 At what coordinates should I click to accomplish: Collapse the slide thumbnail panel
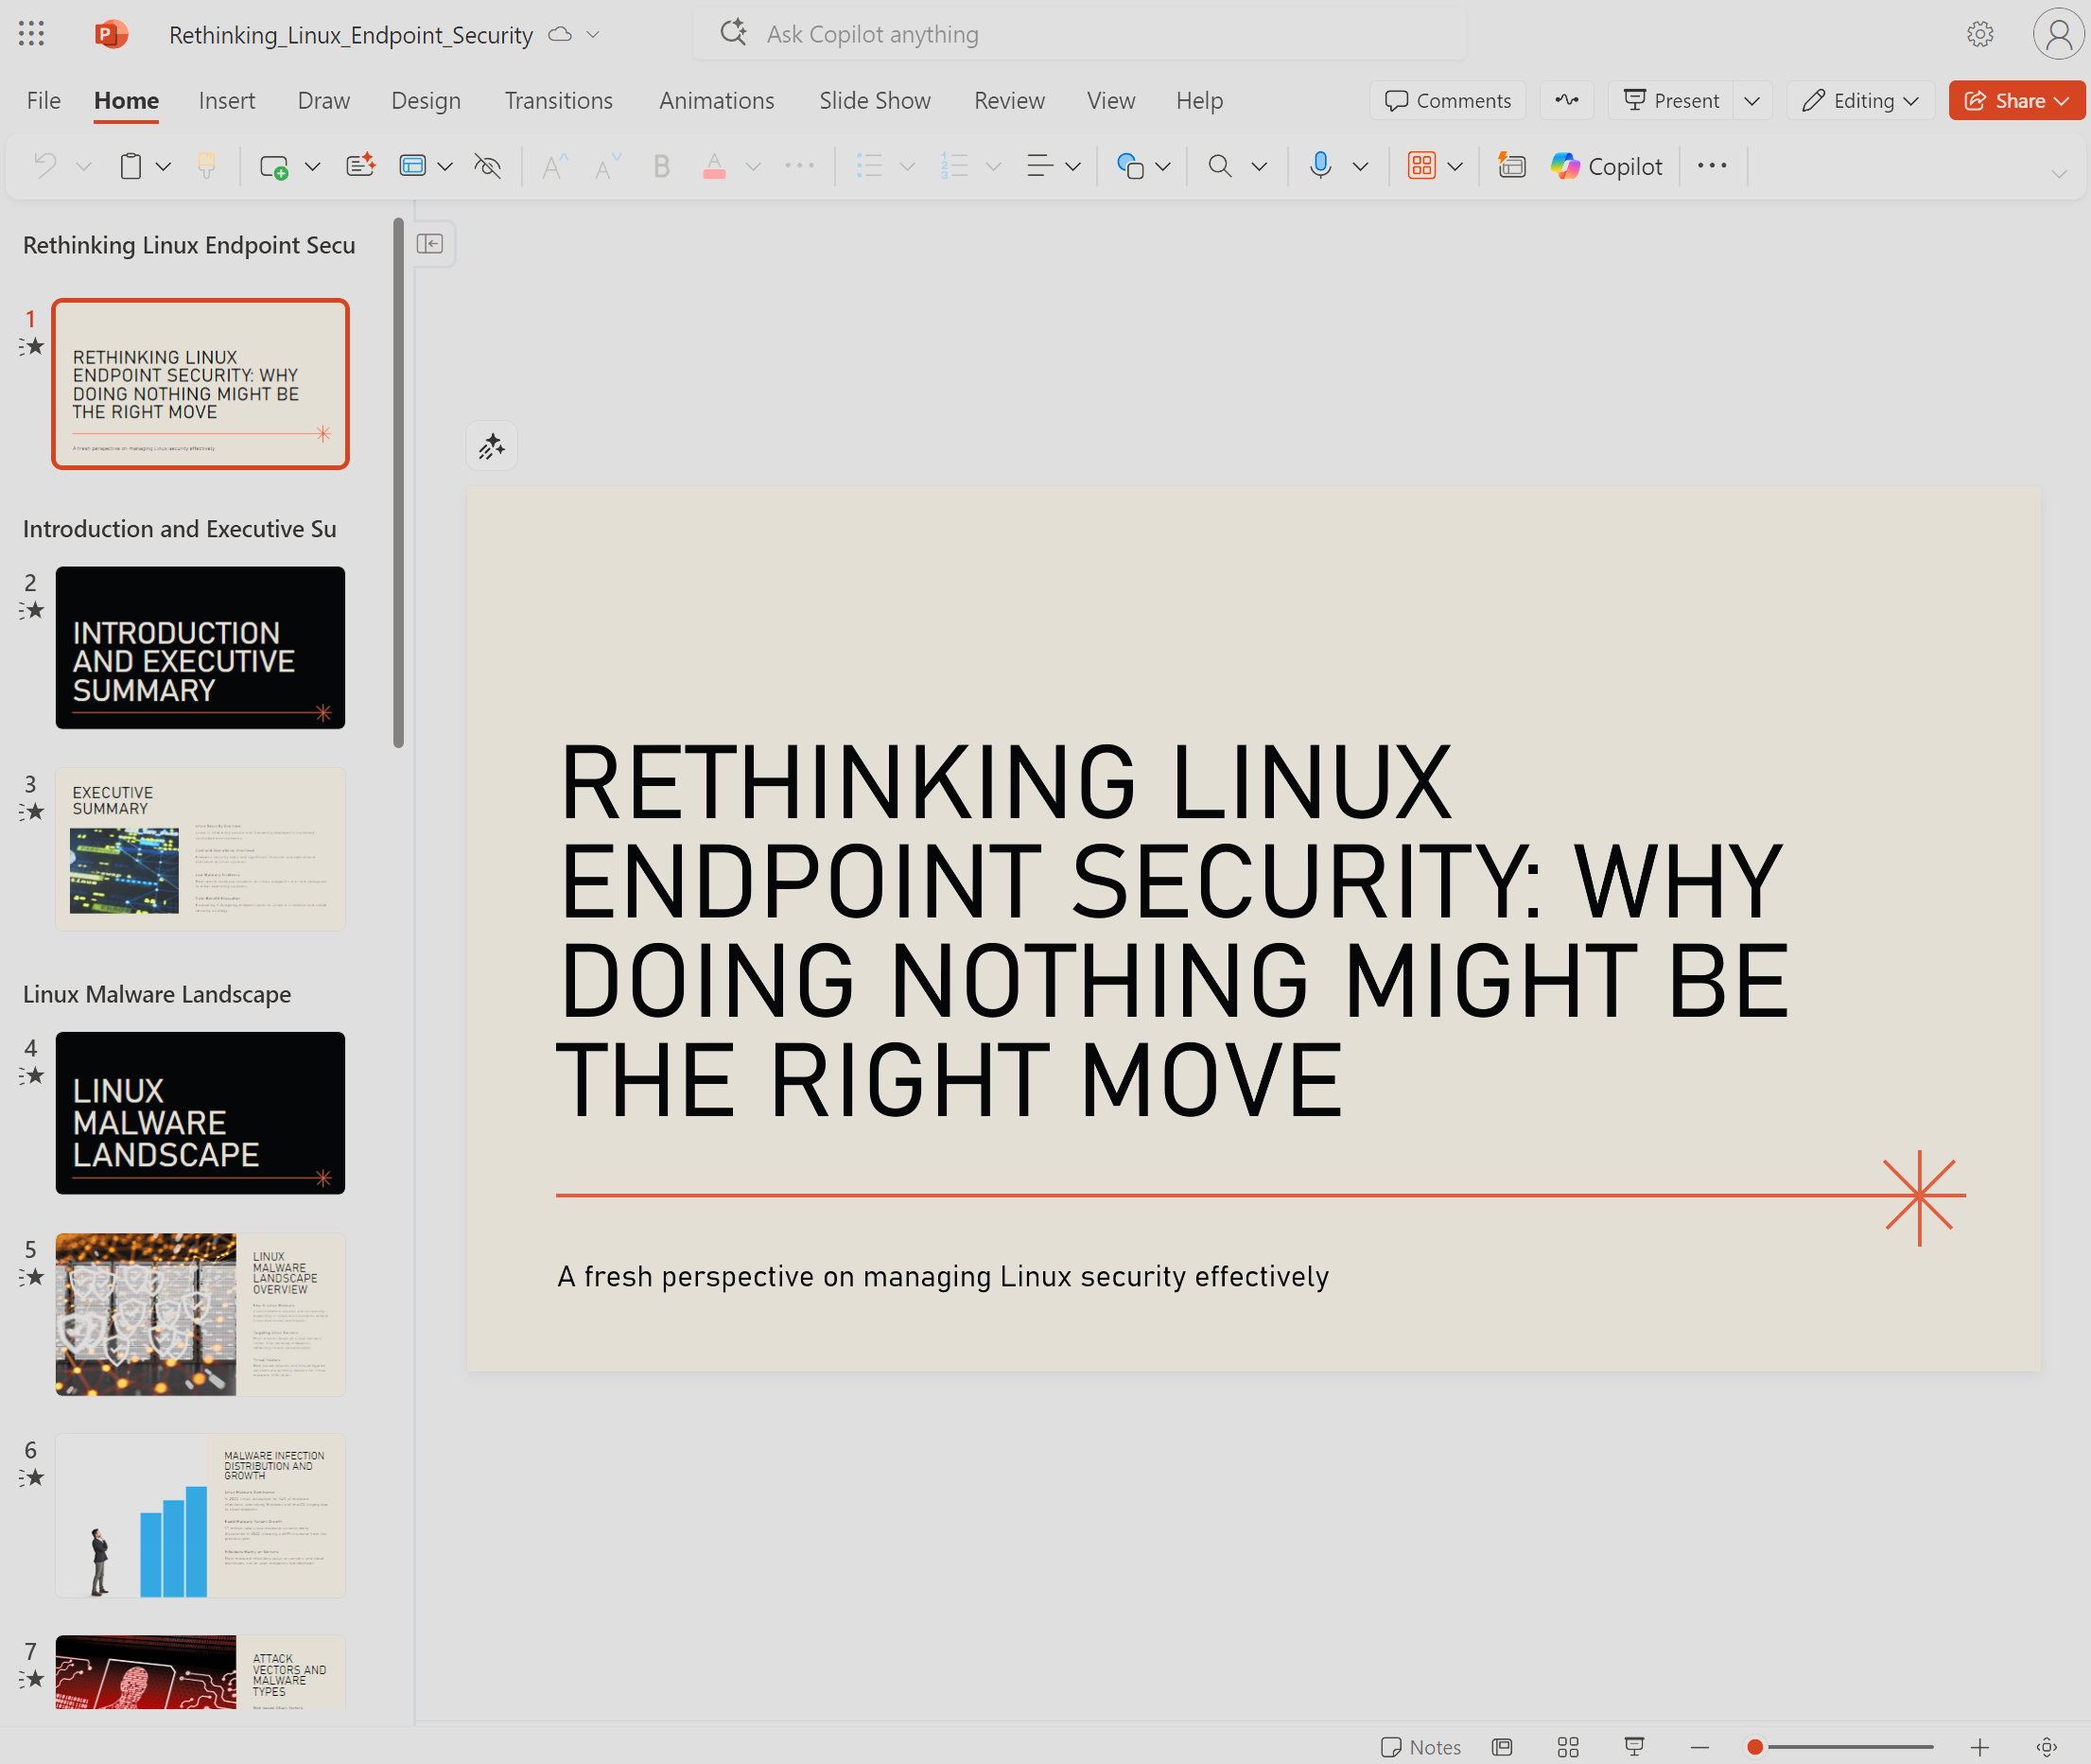pos(430,244)
